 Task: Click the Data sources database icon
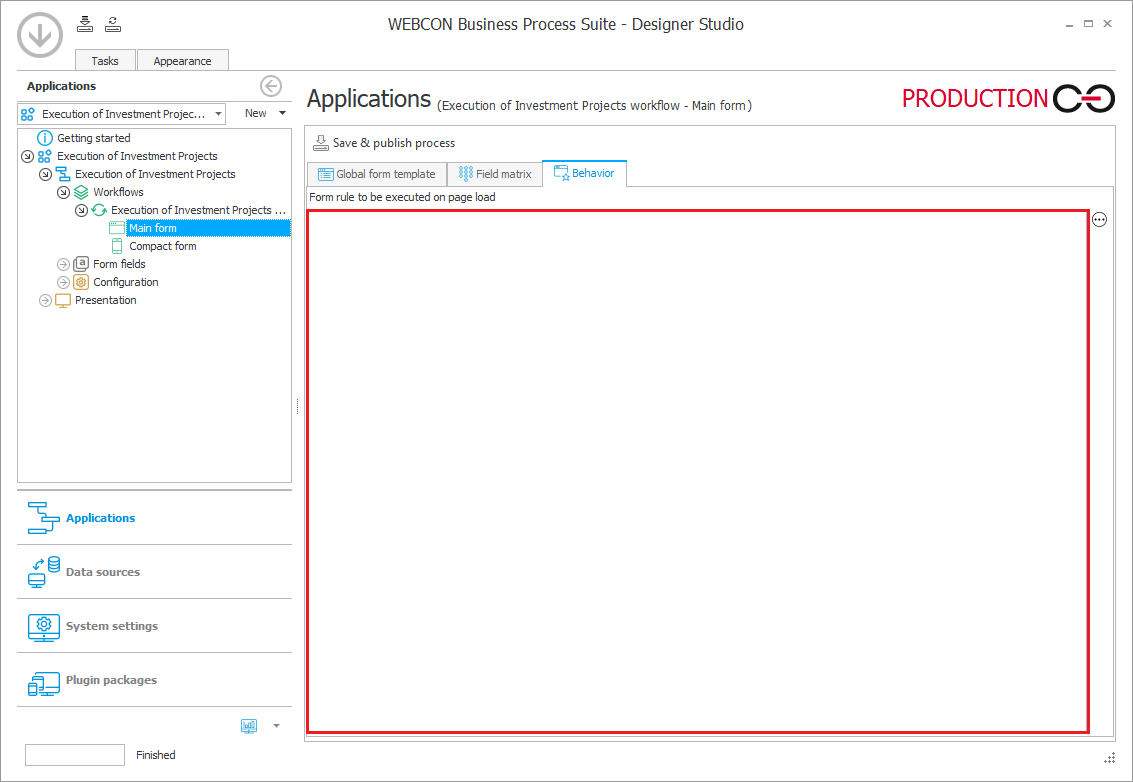43,572
